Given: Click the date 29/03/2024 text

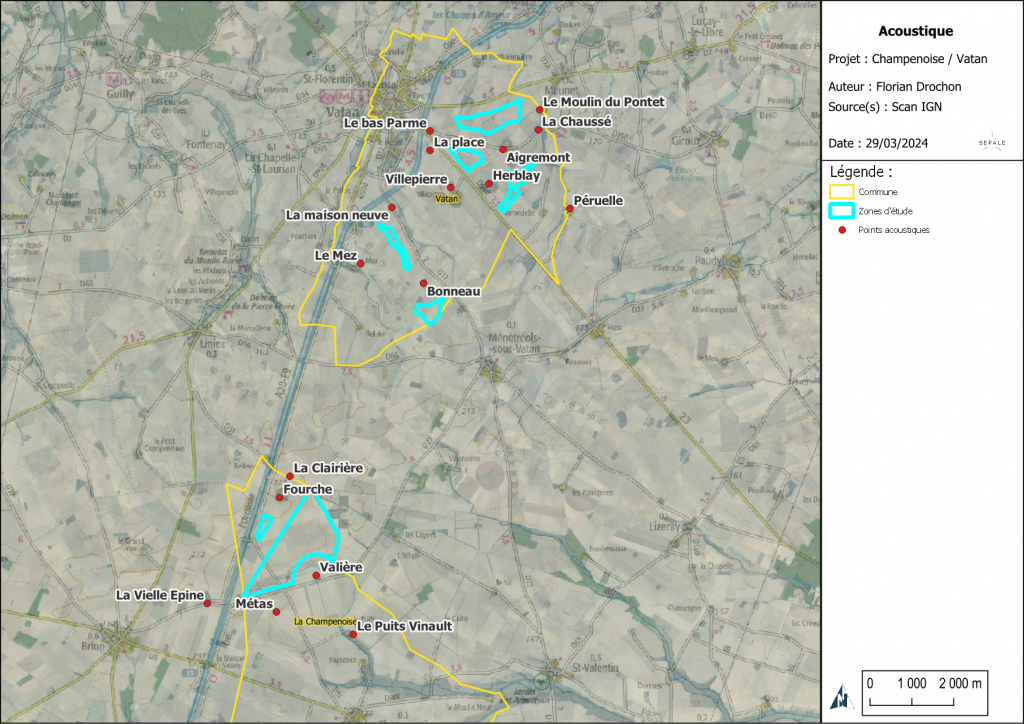Looking at the screenshot, I should [878, 144].
